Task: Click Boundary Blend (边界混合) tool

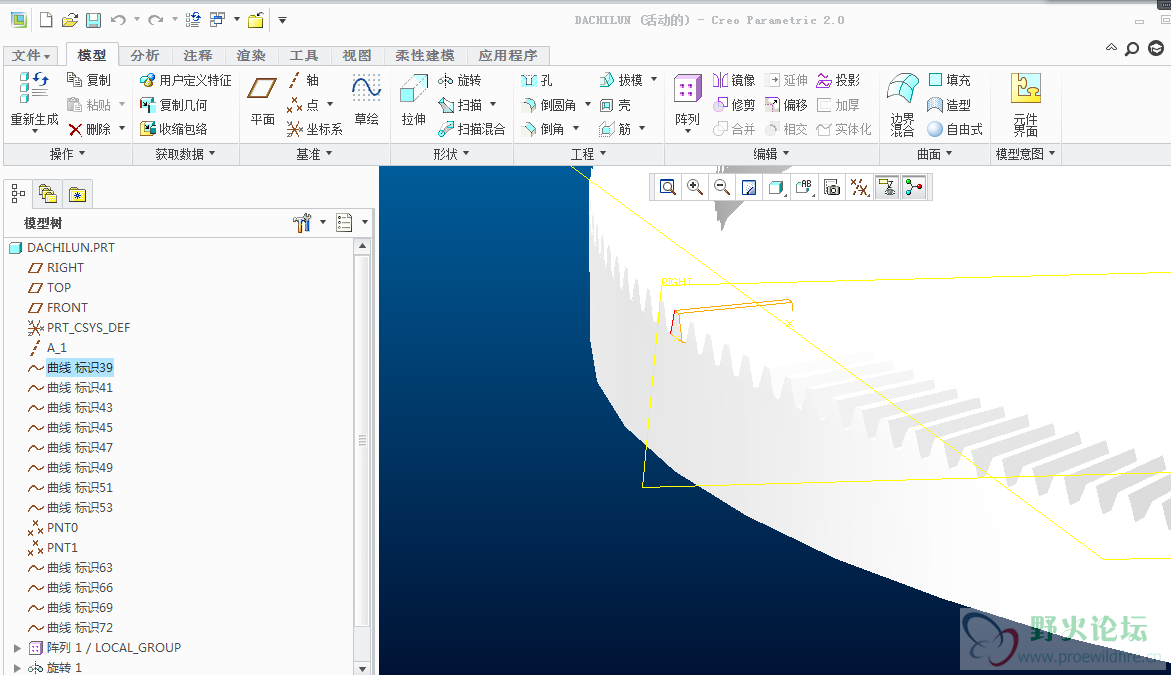Action: point(902,105)
